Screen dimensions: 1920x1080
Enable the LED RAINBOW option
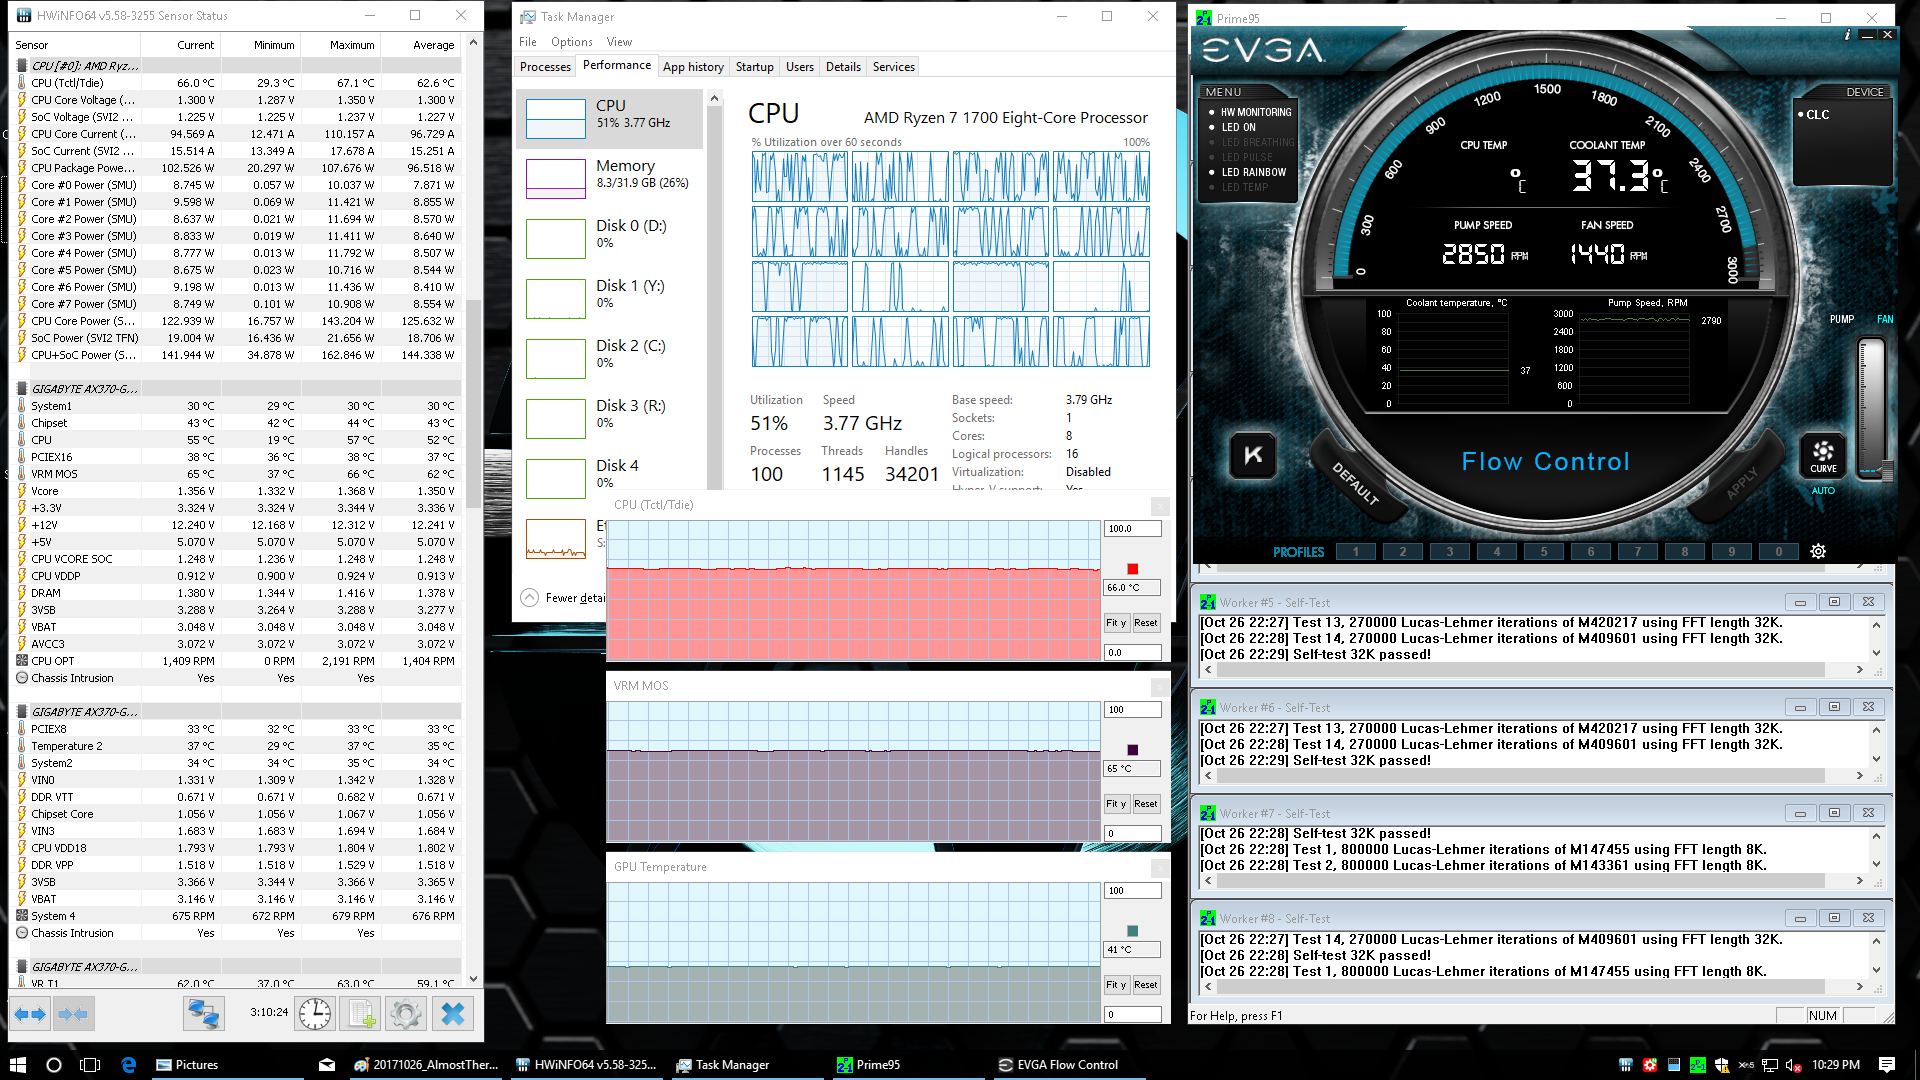click(1253, 172)
